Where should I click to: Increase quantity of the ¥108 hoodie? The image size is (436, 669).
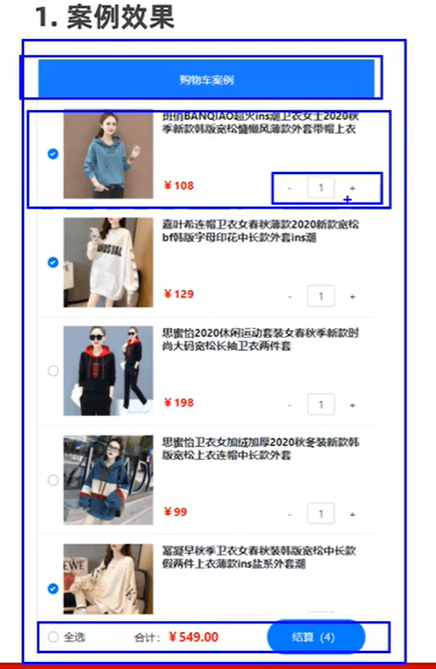pyautogui.click(x=352, y=188)
